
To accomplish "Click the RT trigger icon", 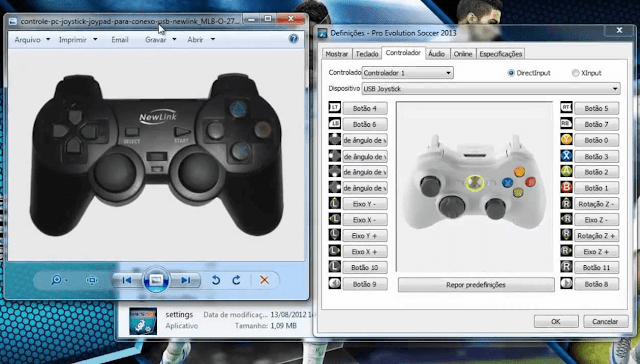I will click(566, 108).
